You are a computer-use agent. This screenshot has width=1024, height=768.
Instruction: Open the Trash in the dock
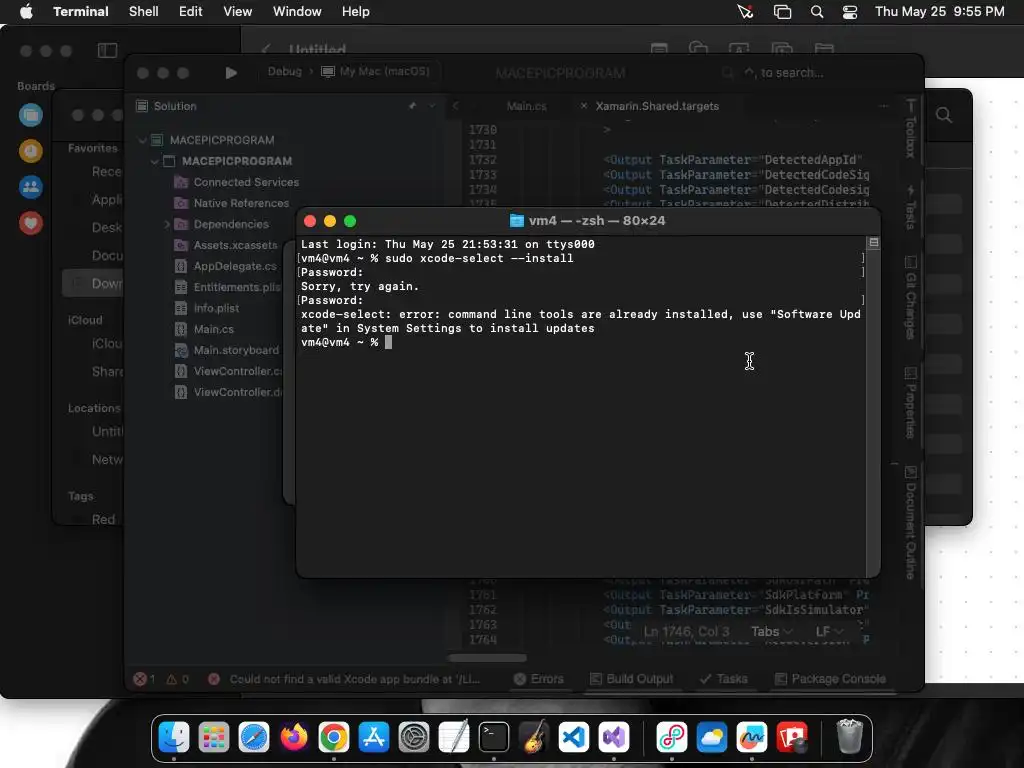[x=850, y=738]
